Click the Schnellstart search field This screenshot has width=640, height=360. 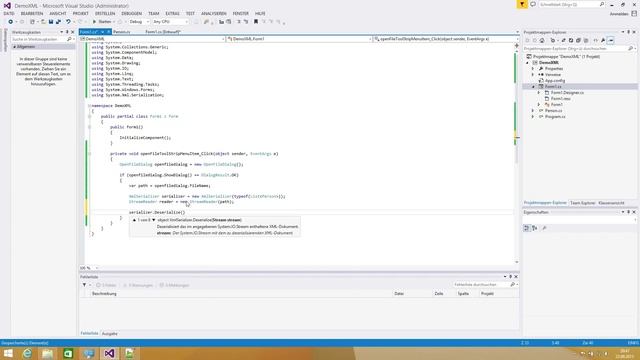pos(572,4)
